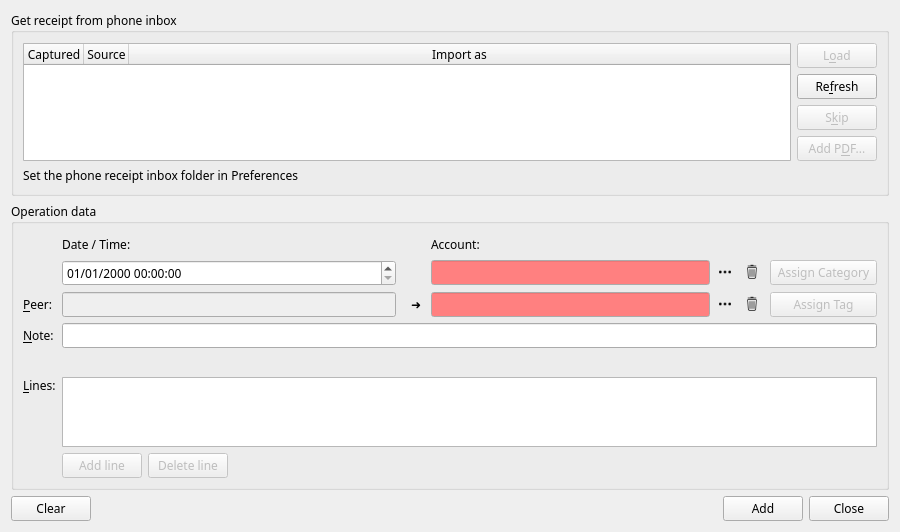900x532 pixels.
Task: Click the Delete line button
Action: [188, 465]
